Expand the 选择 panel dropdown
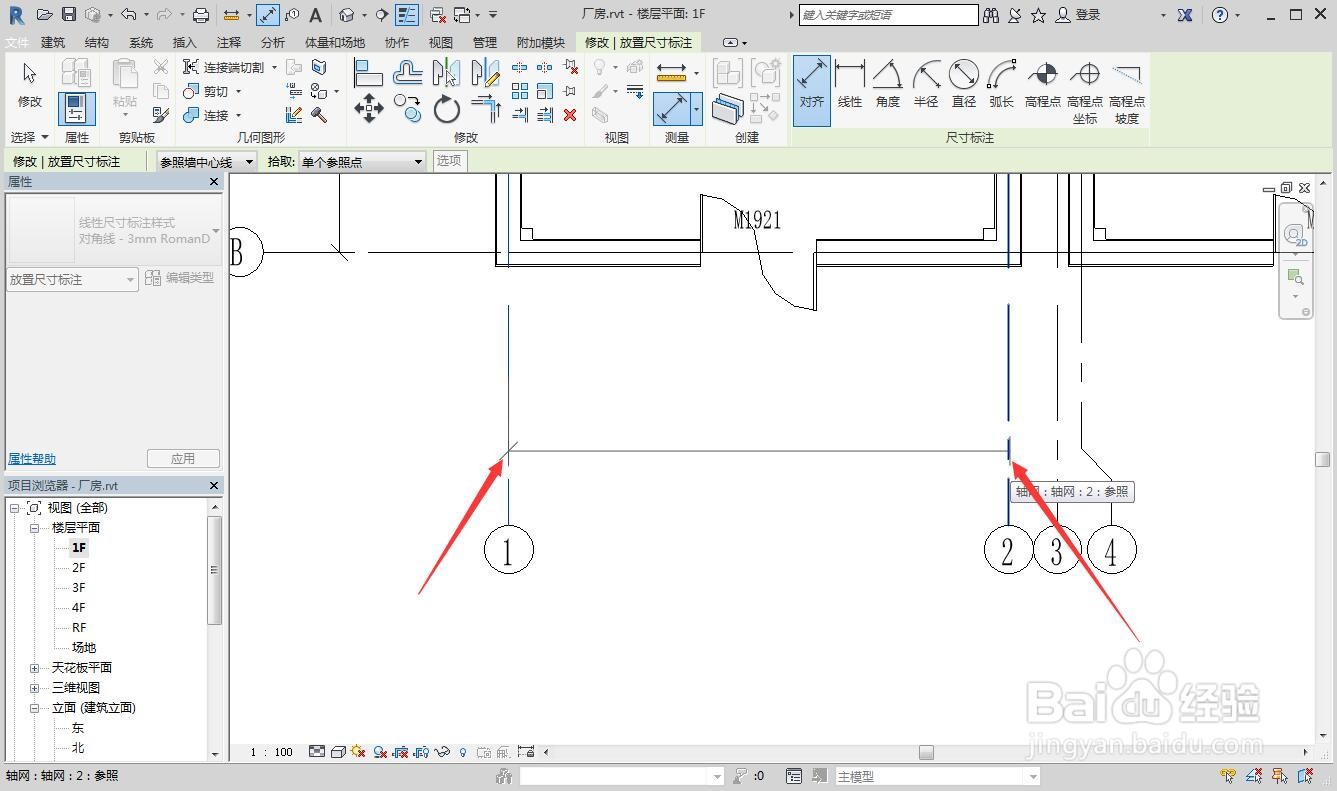This screenshot has height=791, width=1337. (29, 137)
